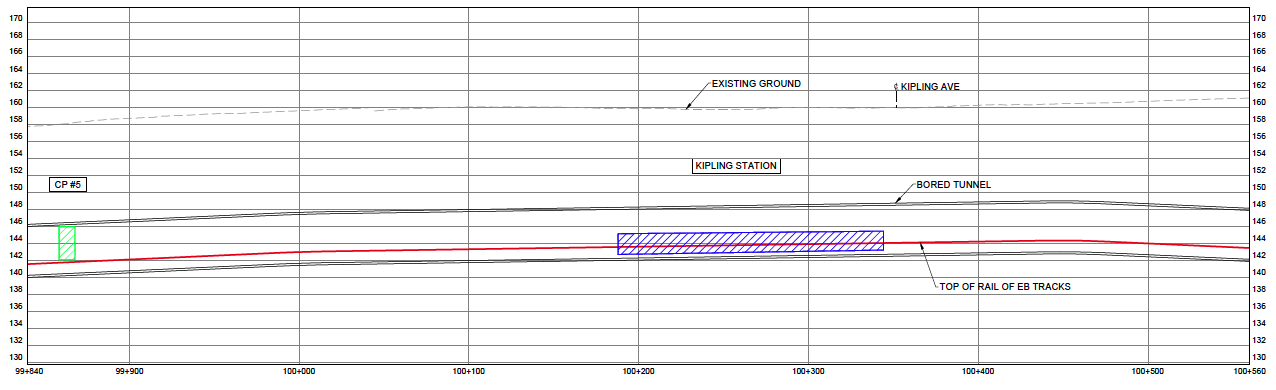Click elevation 164 on right axis
This screenshot has width=1276, height=390.
(x=1259, y=69)
